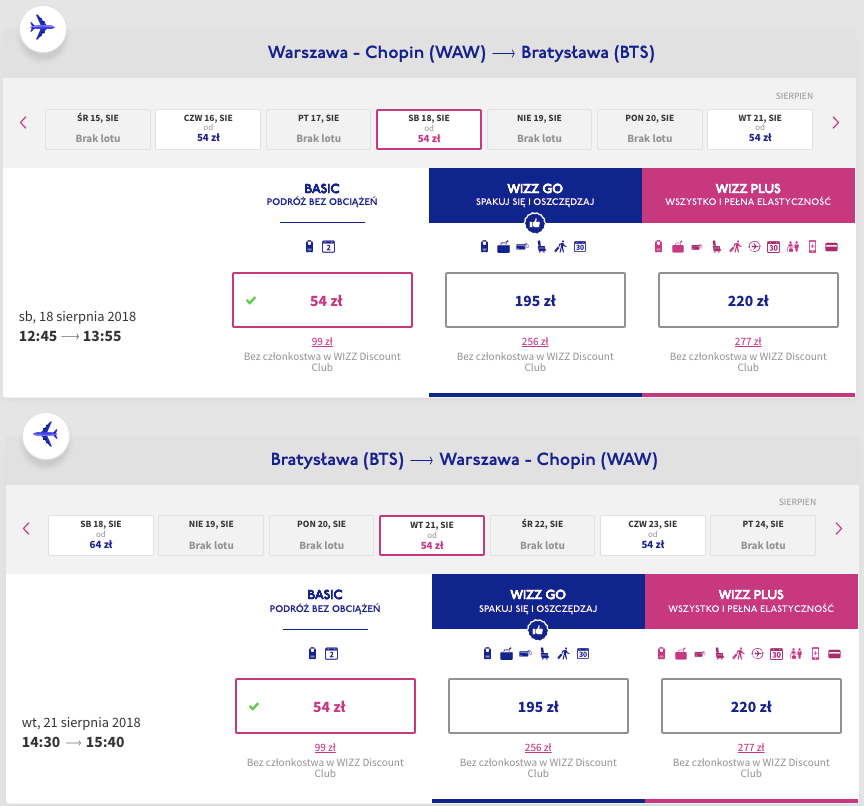Click the return BASIC calendar '2' icon
This screenshot has height=806, width=864.
(x=331, y=653)
